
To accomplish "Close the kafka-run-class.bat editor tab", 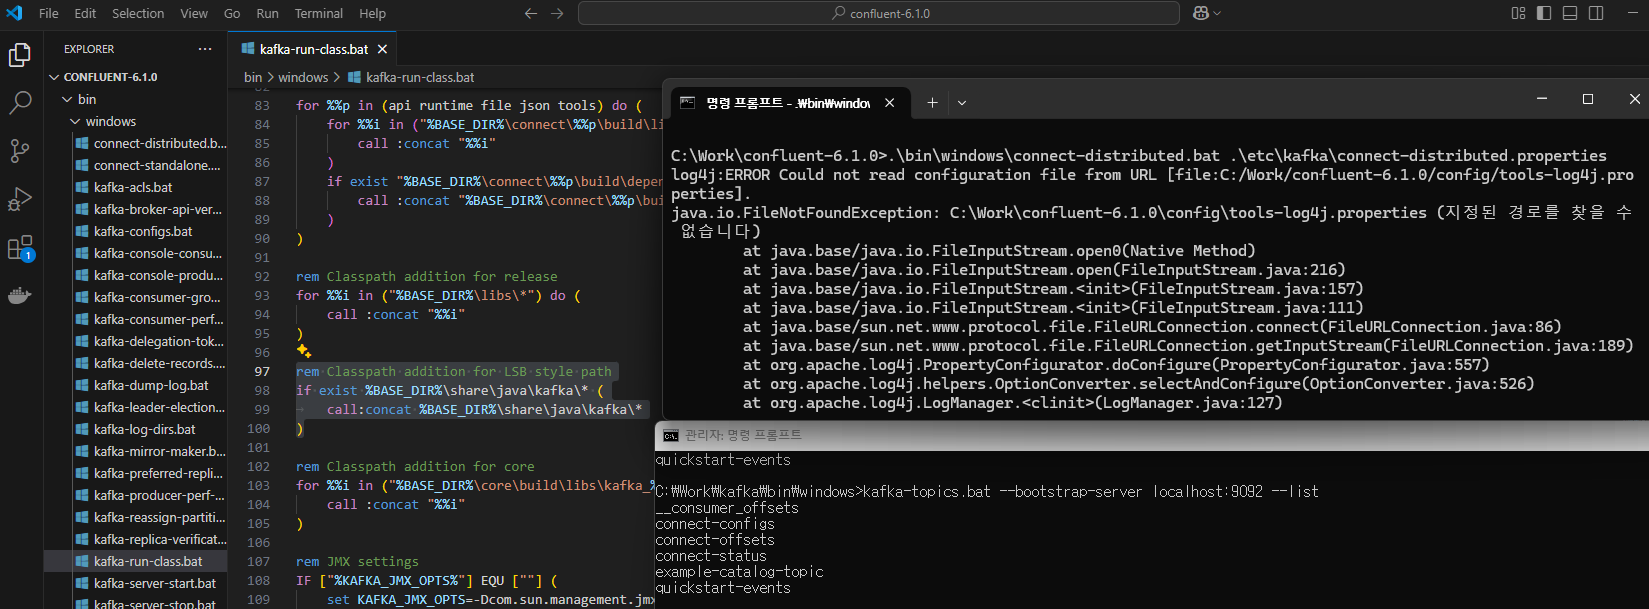I will (382, 49).
